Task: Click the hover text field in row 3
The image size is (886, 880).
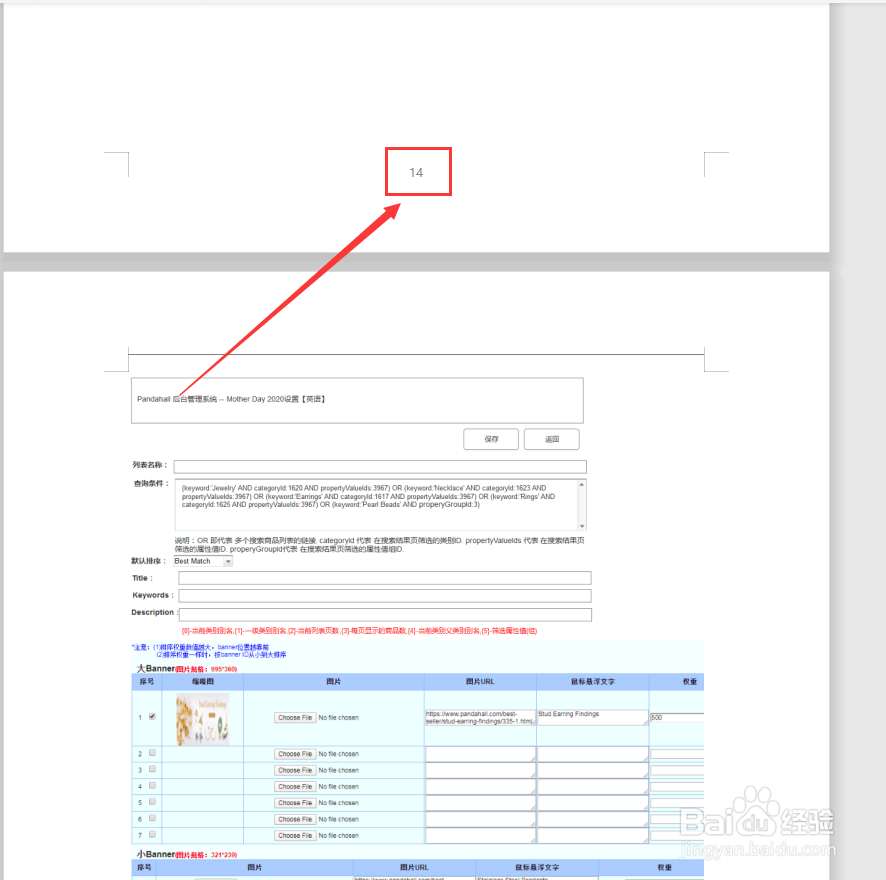Action: [593, 770]
